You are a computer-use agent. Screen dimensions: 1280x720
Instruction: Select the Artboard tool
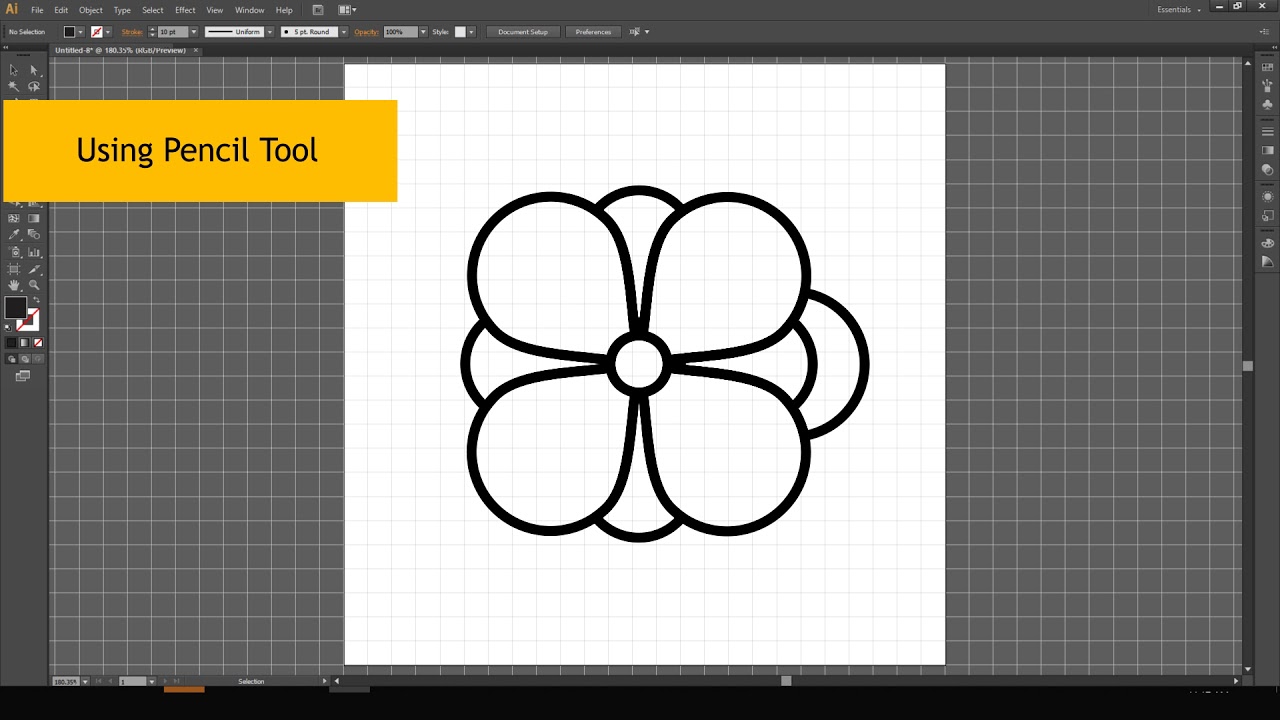click(x=13, y=269)
